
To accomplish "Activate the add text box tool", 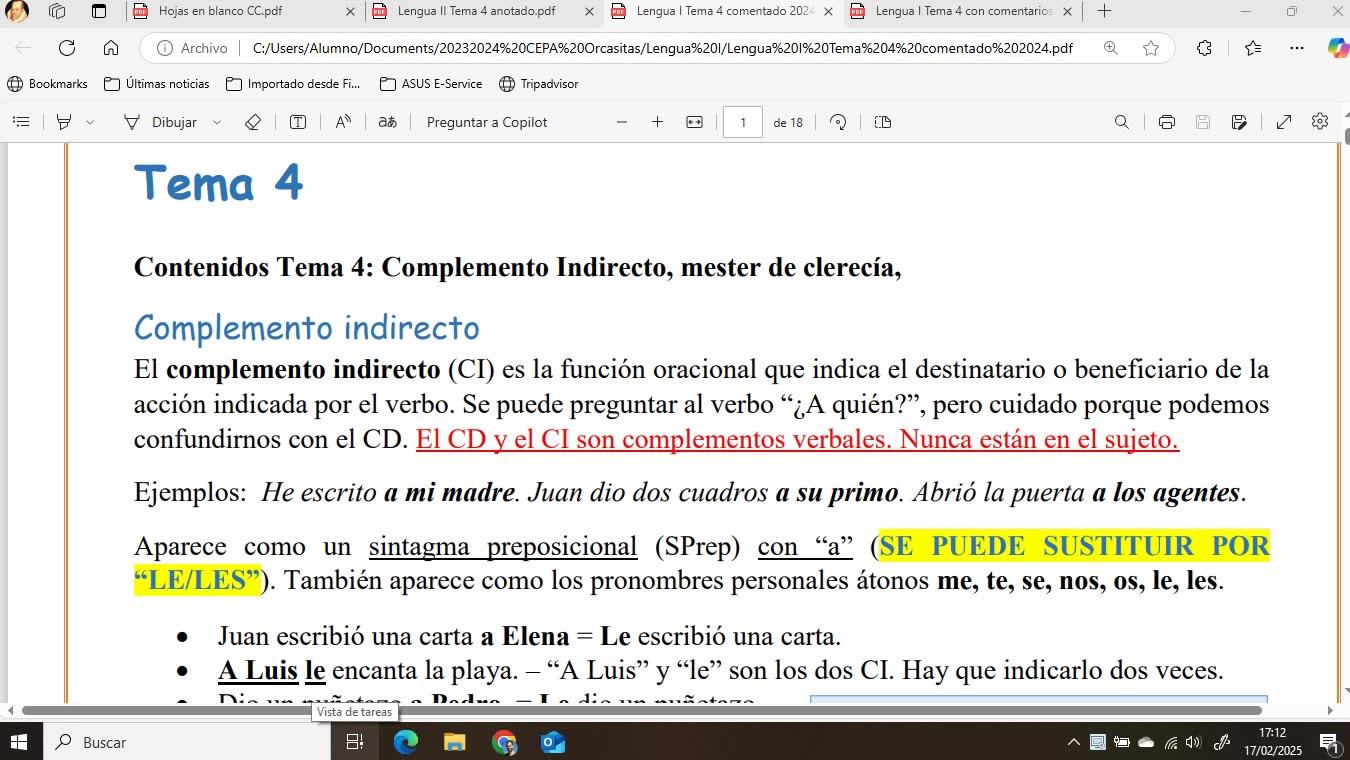I will pyautogui.click(x=298, y=122).
